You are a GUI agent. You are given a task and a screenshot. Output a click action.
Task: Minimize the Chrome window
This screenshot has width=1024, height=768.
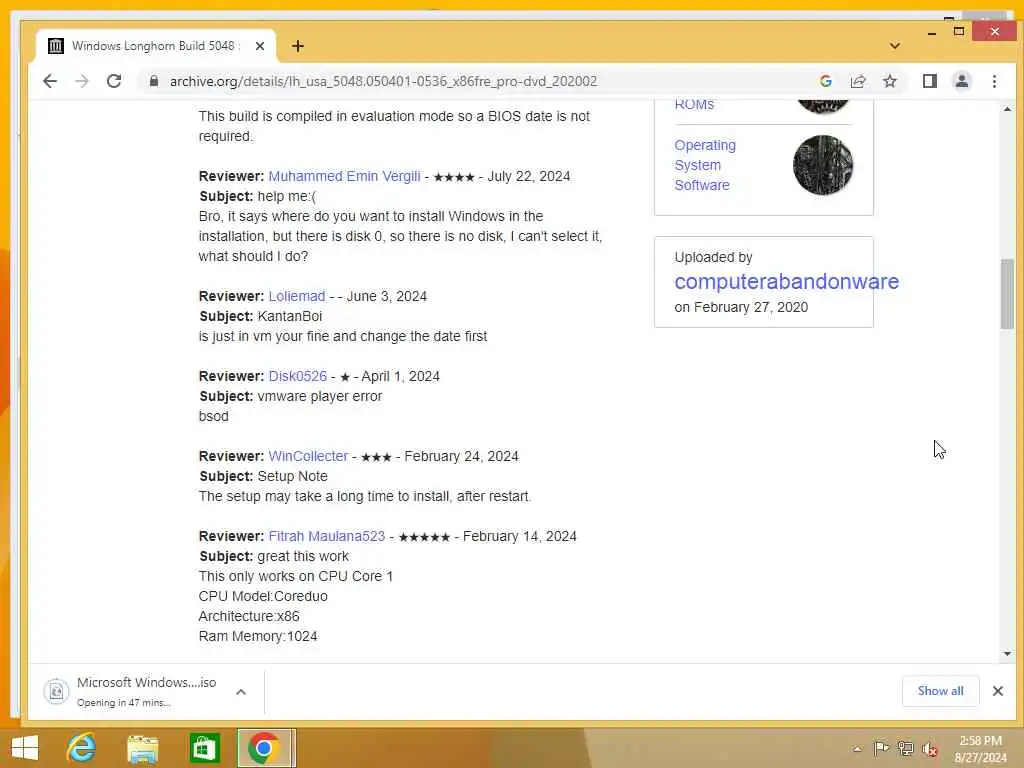(x=932, y=32)
